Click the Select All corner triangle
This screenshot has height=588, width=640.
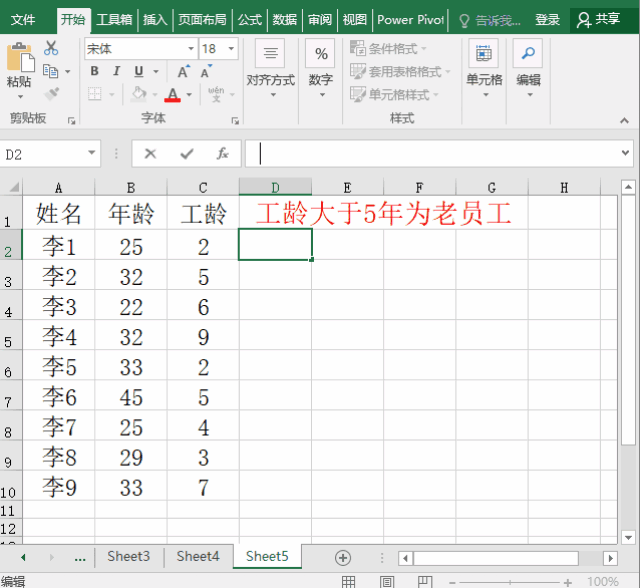14,187
